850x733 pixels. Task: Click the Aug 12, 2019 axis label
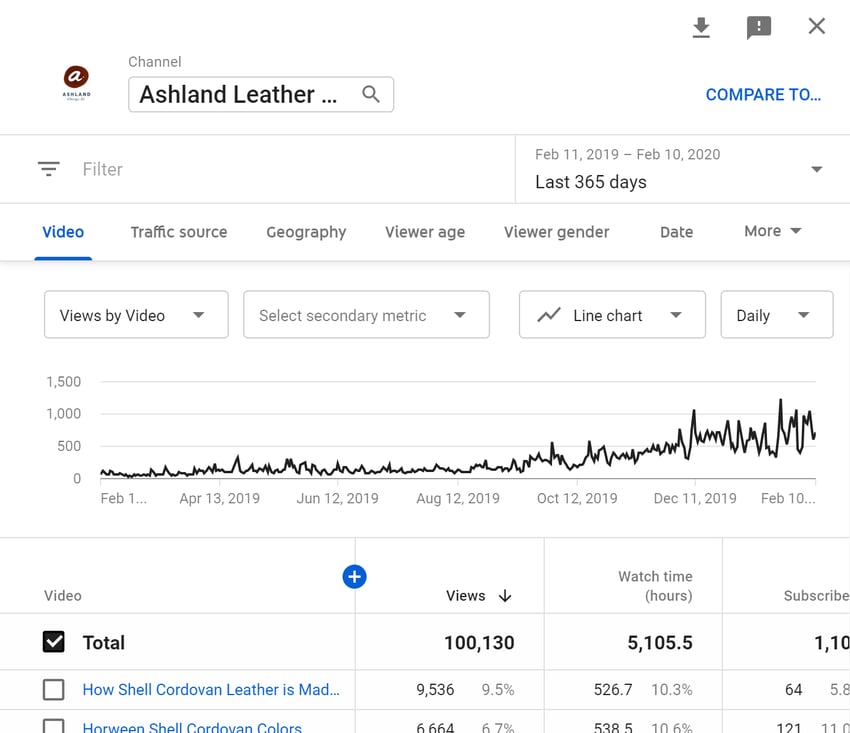(458, 498)
